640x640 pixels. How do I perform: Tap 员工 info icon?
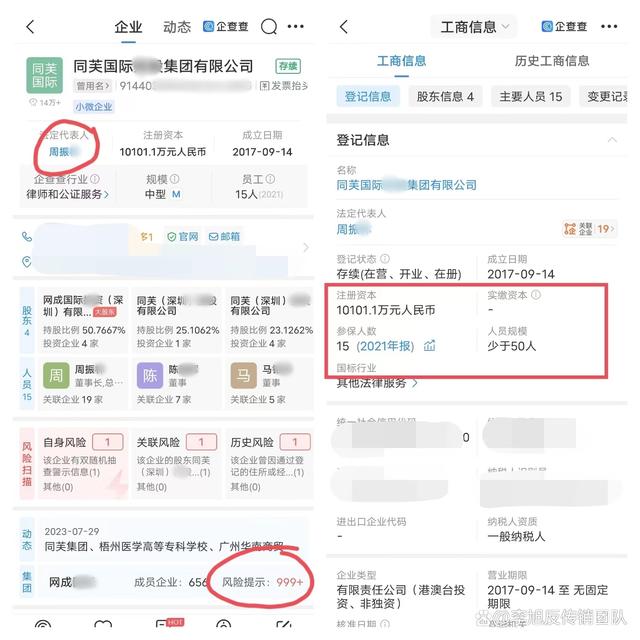click(x=270, y=179)
